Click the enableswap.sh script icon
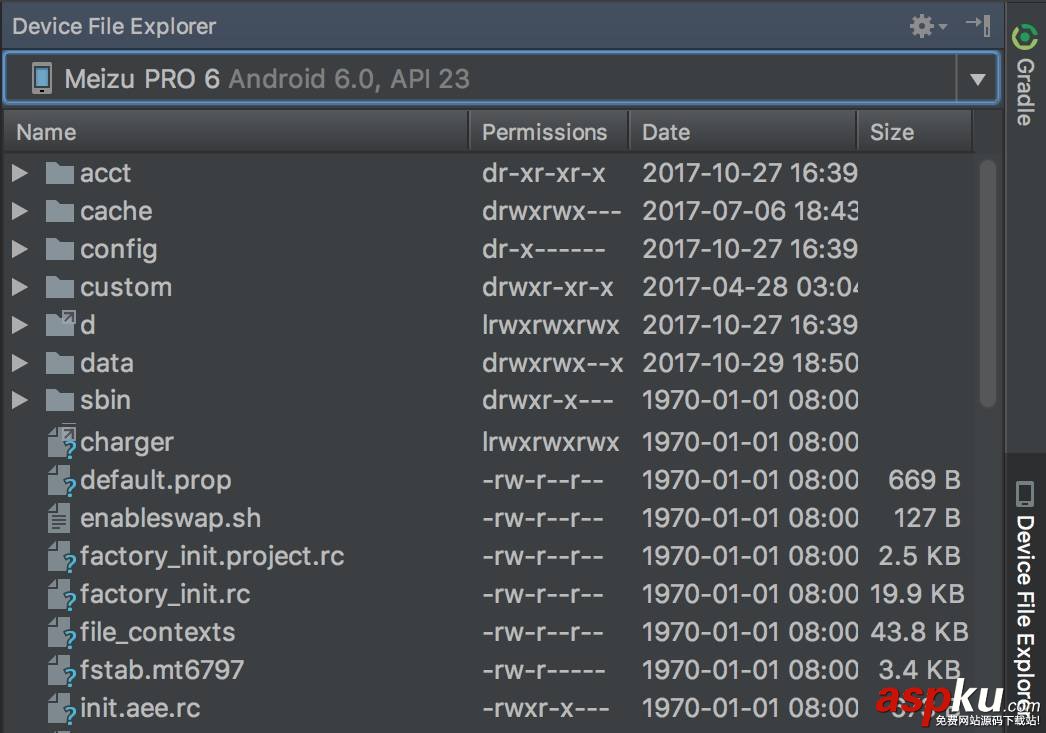Viewport: 1046px width, 733px height. [58, 518]
